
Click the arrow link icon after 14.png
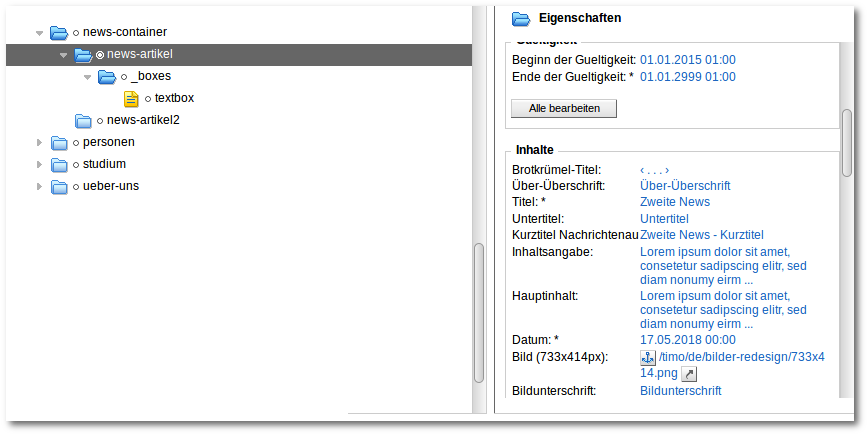(x=689, y=374)
